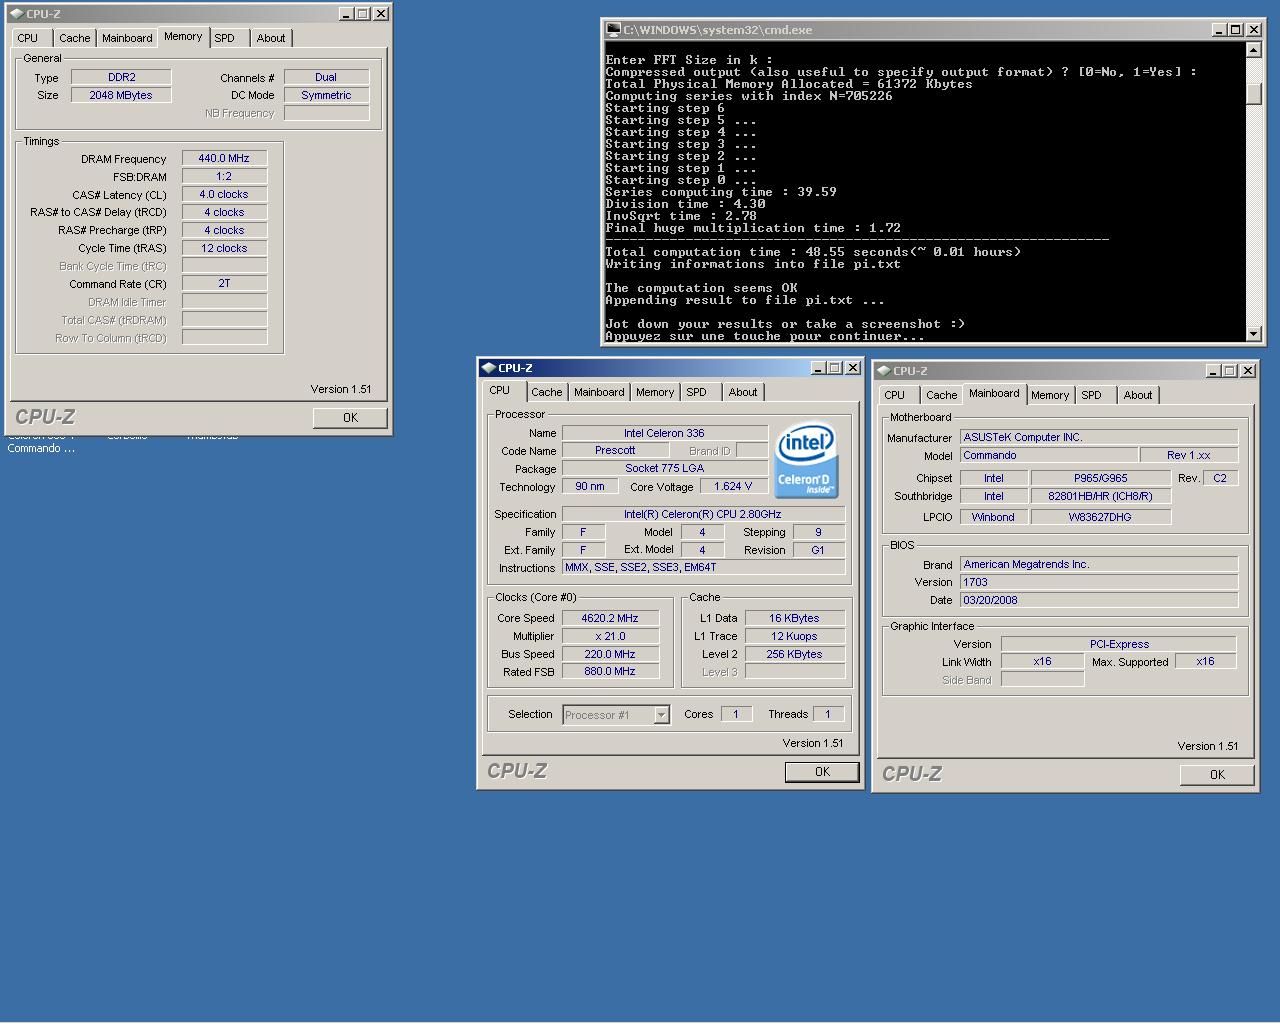Select SPD tab in the top-left CPU-Z window

tap(225, 38)
